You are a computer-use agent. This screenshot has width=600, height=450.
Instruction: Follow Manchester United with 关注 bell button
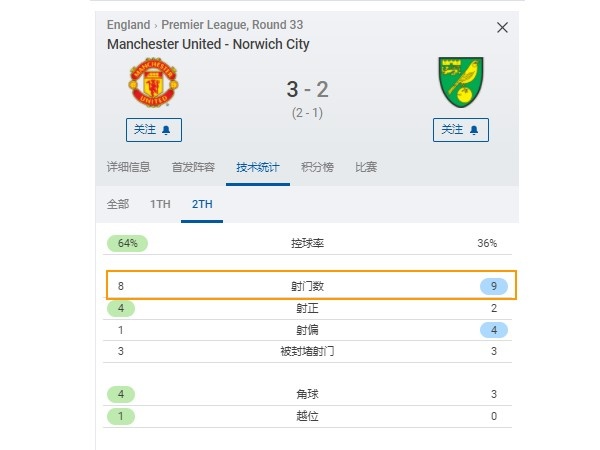(154, 130)
